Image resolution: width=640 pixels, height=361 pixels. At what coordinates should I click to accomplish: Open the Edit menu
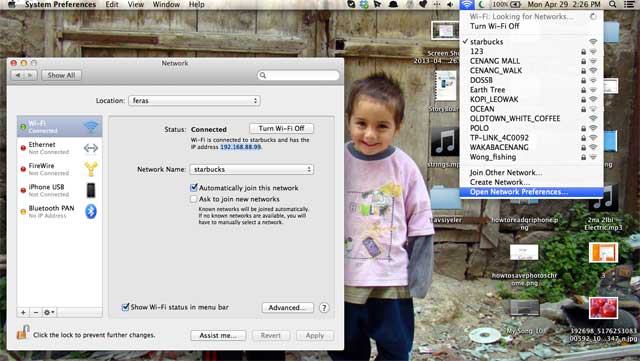[x=112, y=4]
